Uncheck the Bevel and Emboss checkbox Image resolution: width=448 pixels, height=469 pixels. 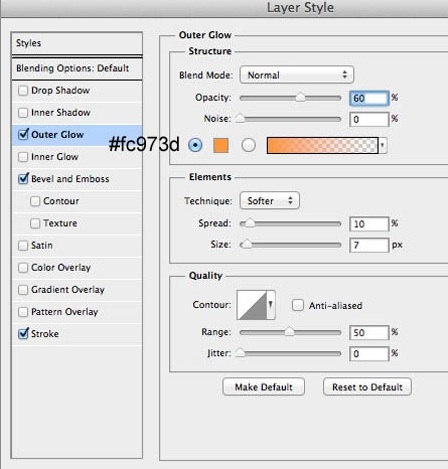(23, 179)
